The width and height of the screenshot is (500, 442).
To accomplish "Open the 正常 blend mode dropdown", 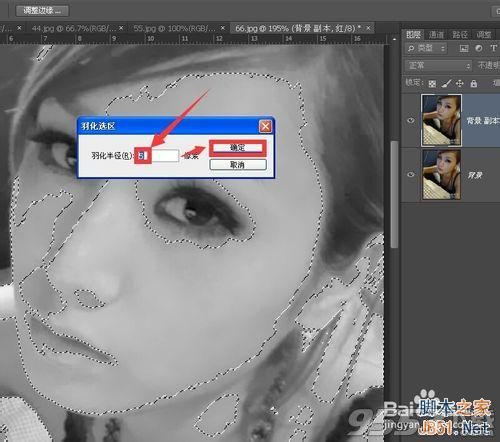I will (439, 66).
